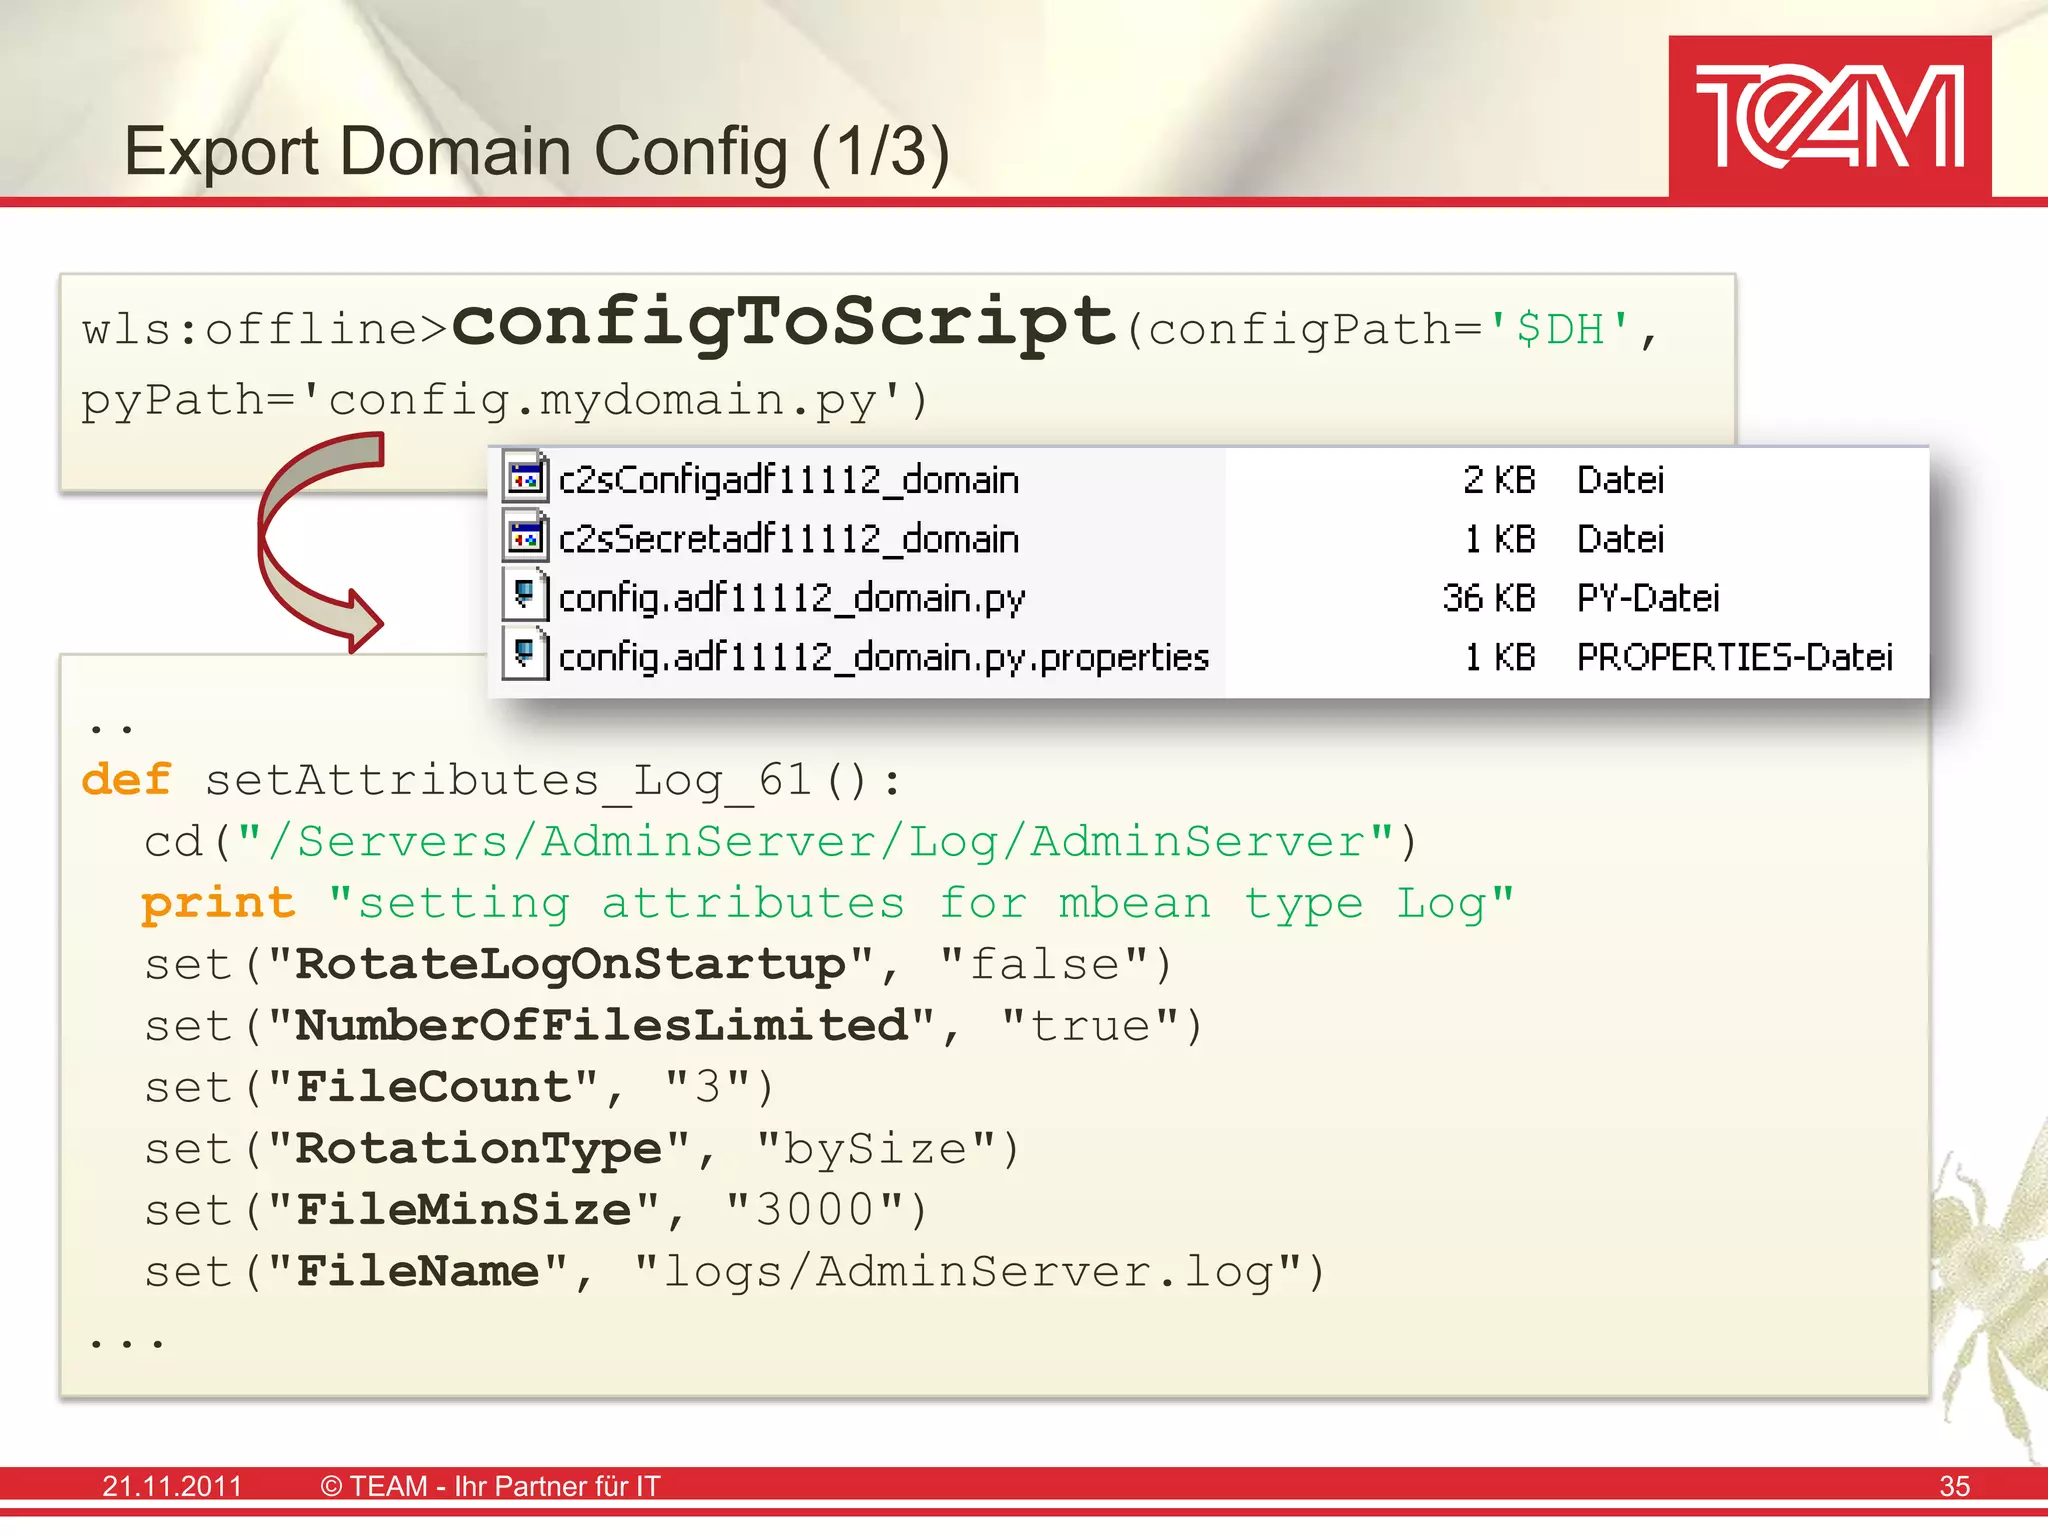
Task: Click the c2sConfigadf11112_domain file icon
Action: click(x=525, y=478)
